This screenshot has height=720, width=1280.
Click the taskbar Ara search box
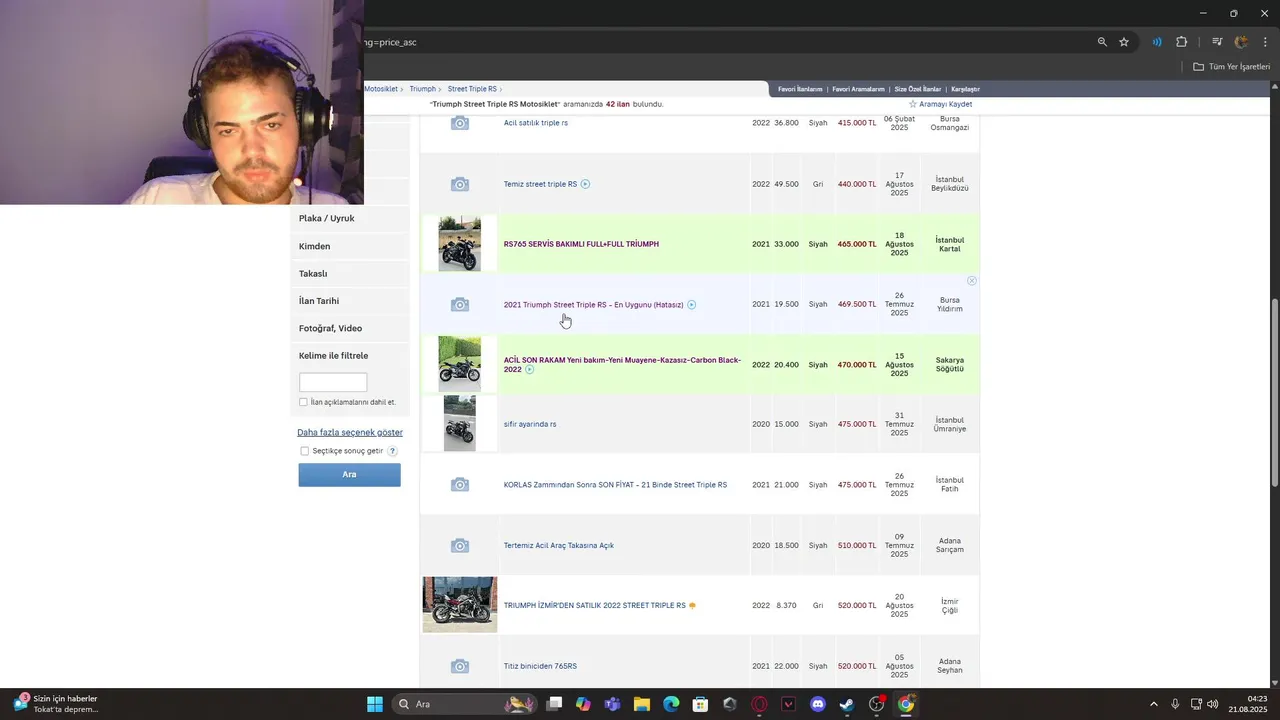click(x=466, y=704)
